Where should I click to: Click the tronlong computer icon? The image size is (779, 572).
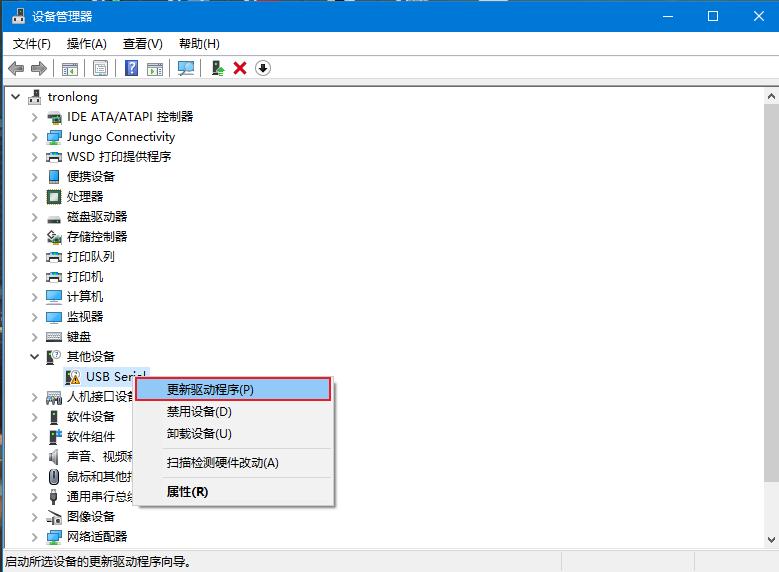point(34,97)
